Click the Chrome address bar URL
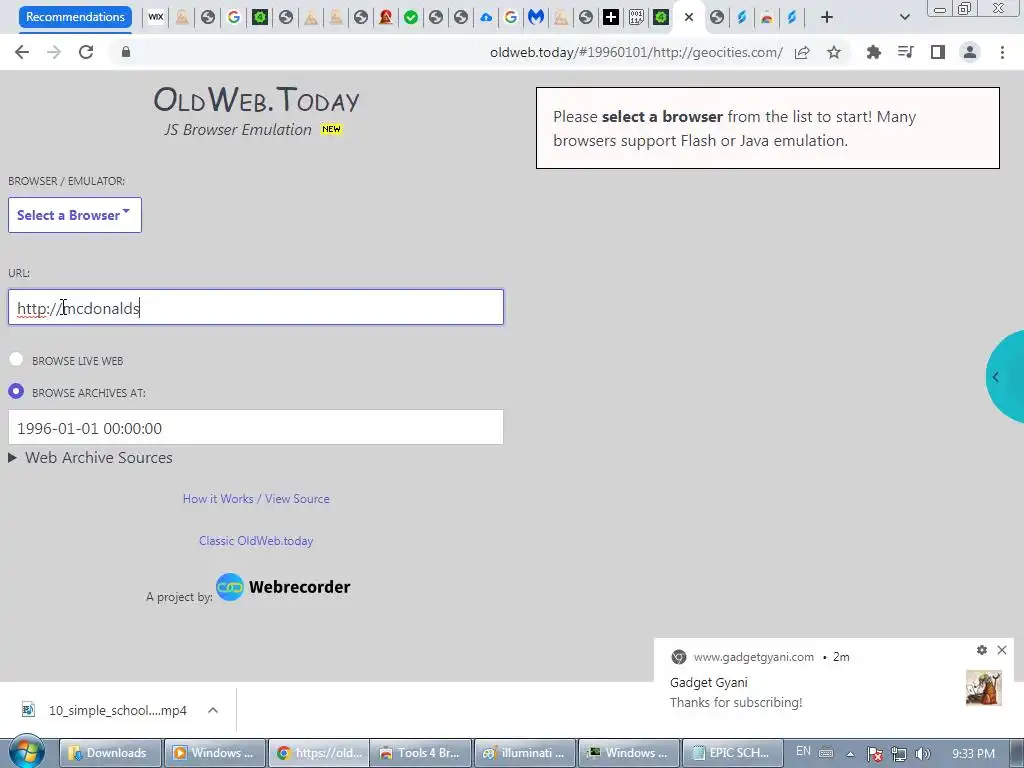This screenshot has height=768, width=1024. pos(636,52)
